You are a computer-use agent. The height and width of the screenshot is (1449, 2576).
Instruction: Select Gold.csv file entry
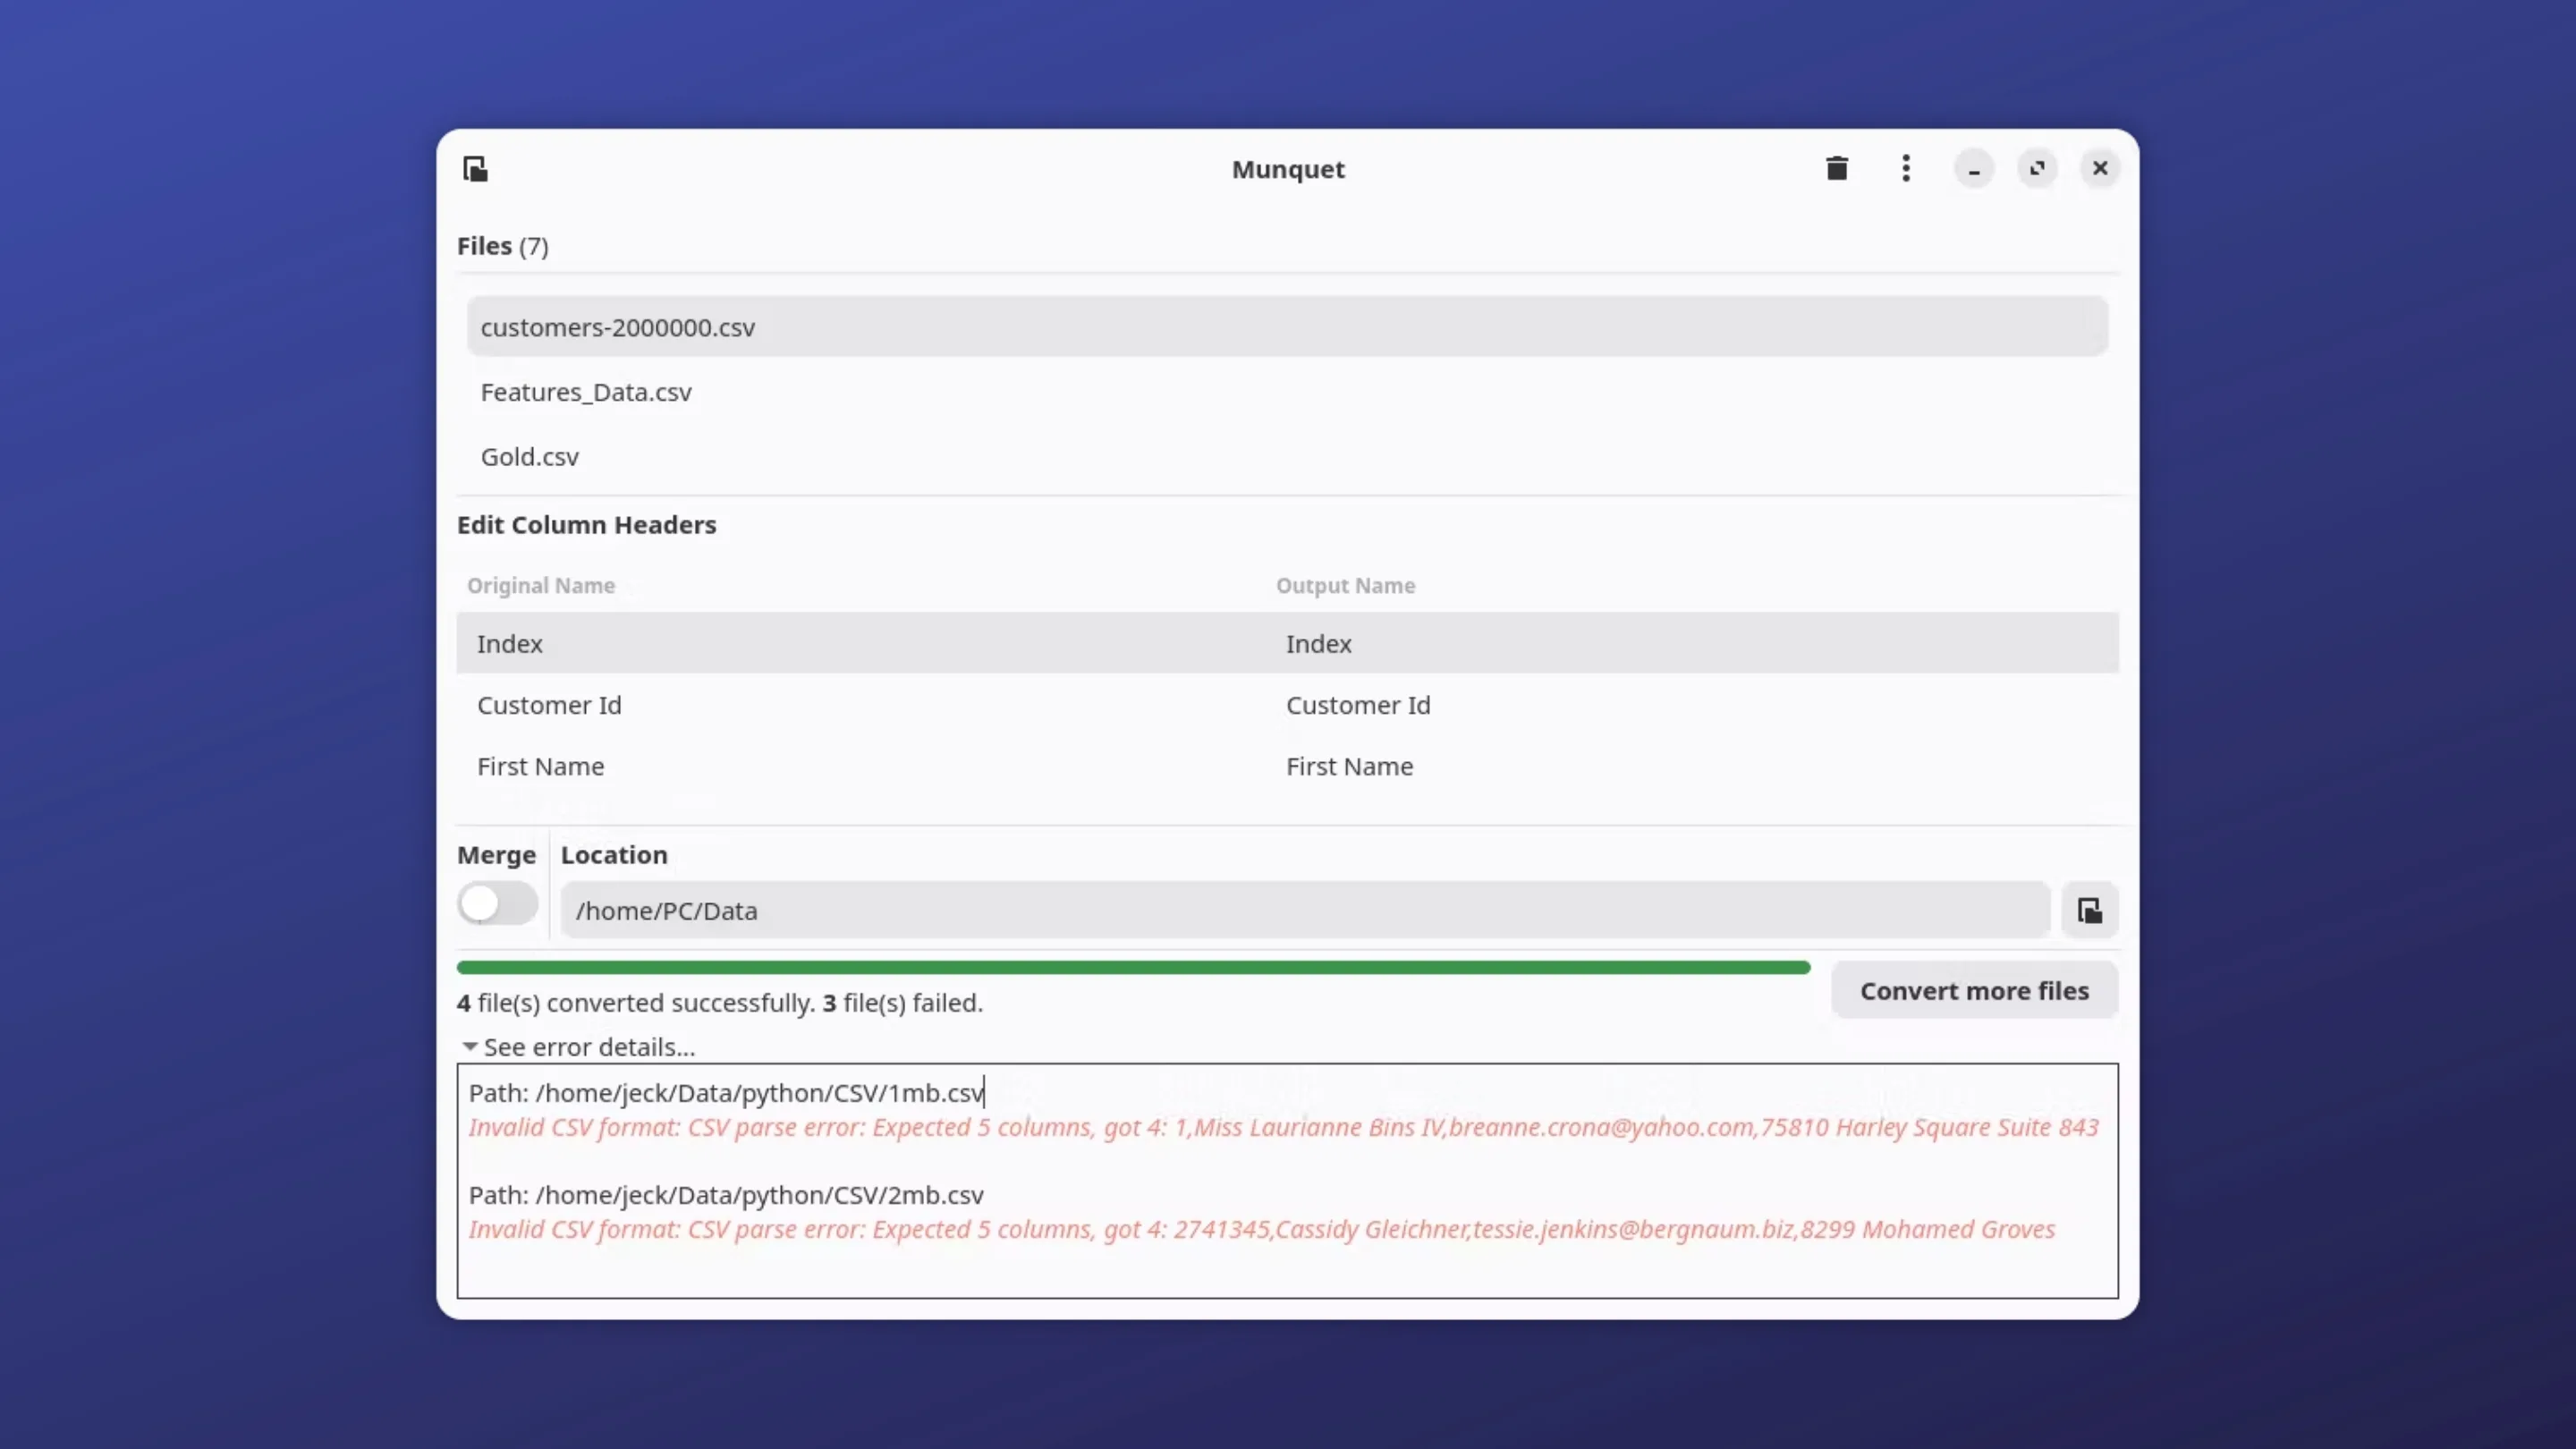[530, 457]
